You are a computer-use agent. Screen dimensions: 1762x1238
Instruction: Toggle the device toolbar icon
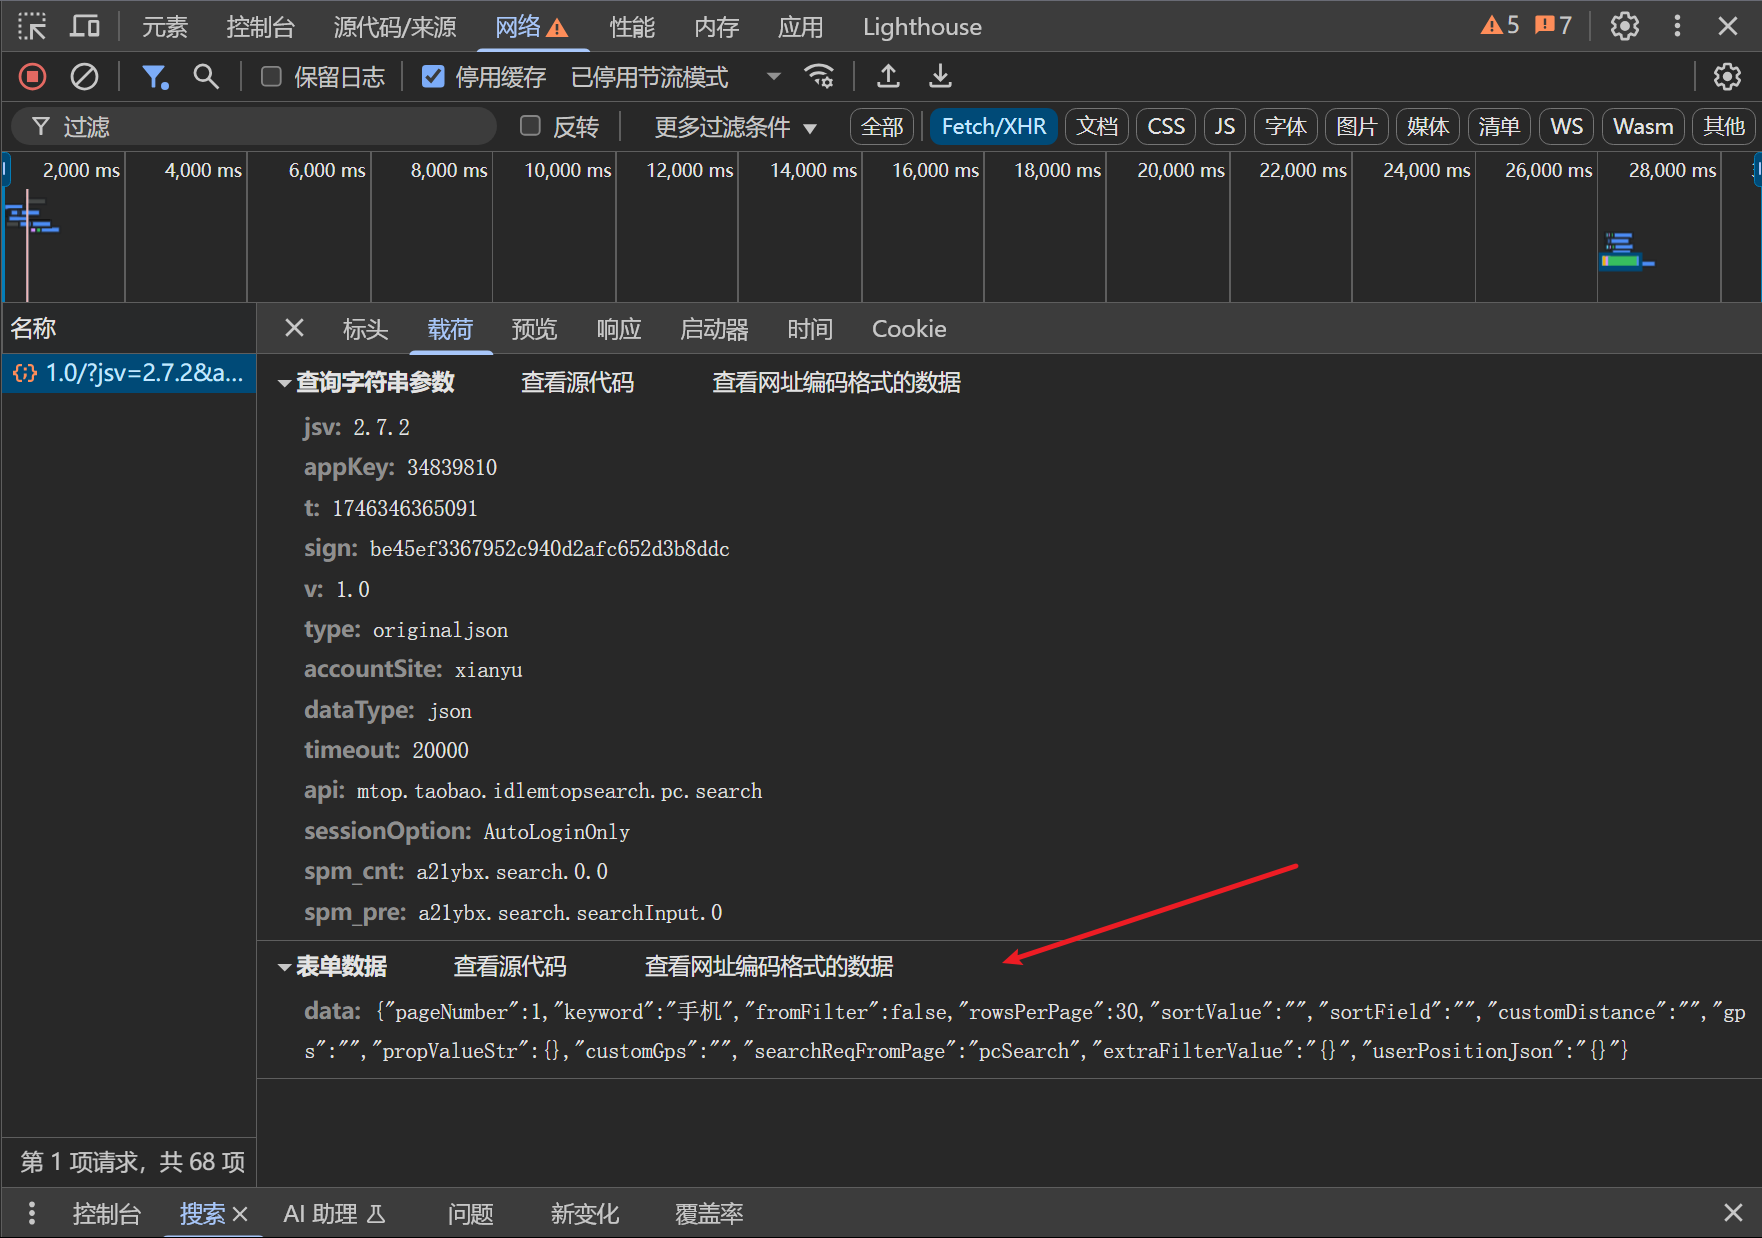point(85,26)
